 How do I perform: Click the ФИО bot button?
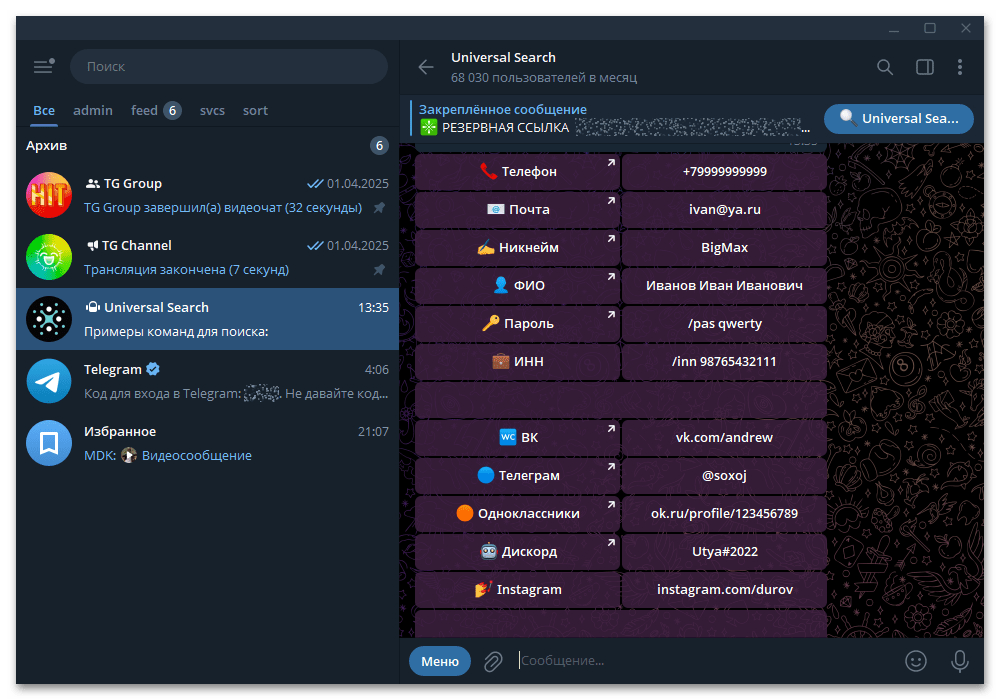pos(517,286)
